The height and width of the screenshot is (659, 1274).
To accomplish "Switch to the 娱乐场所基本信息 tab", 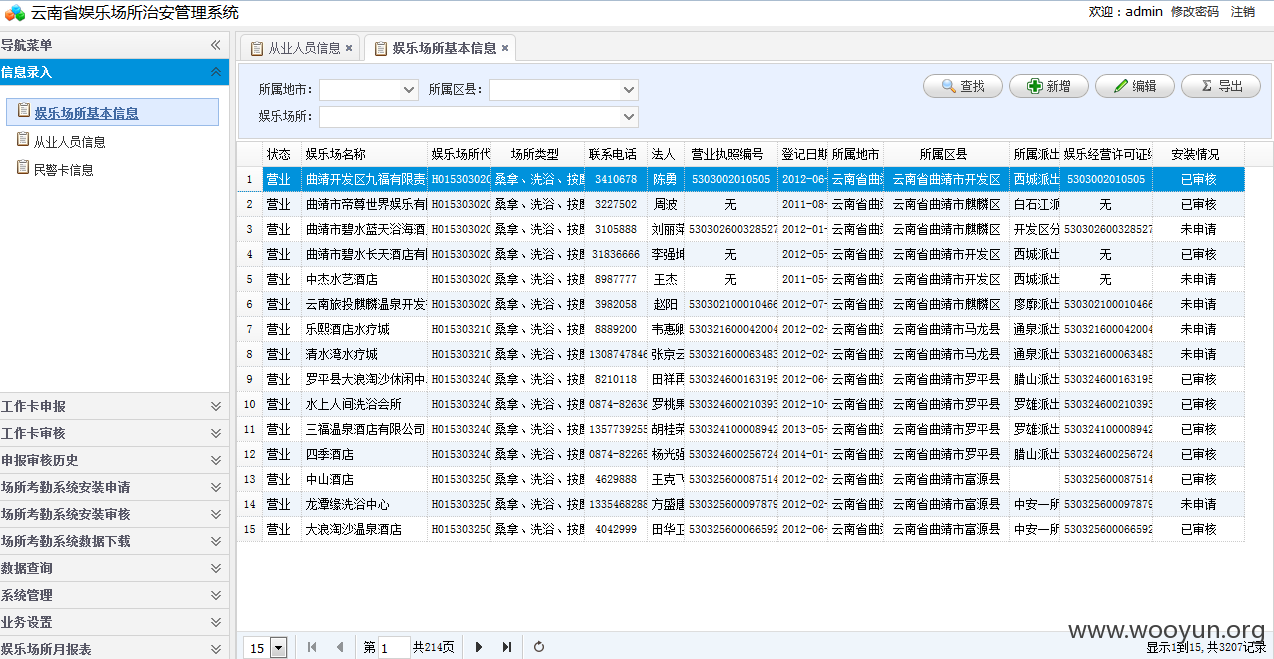I will 442,47.
